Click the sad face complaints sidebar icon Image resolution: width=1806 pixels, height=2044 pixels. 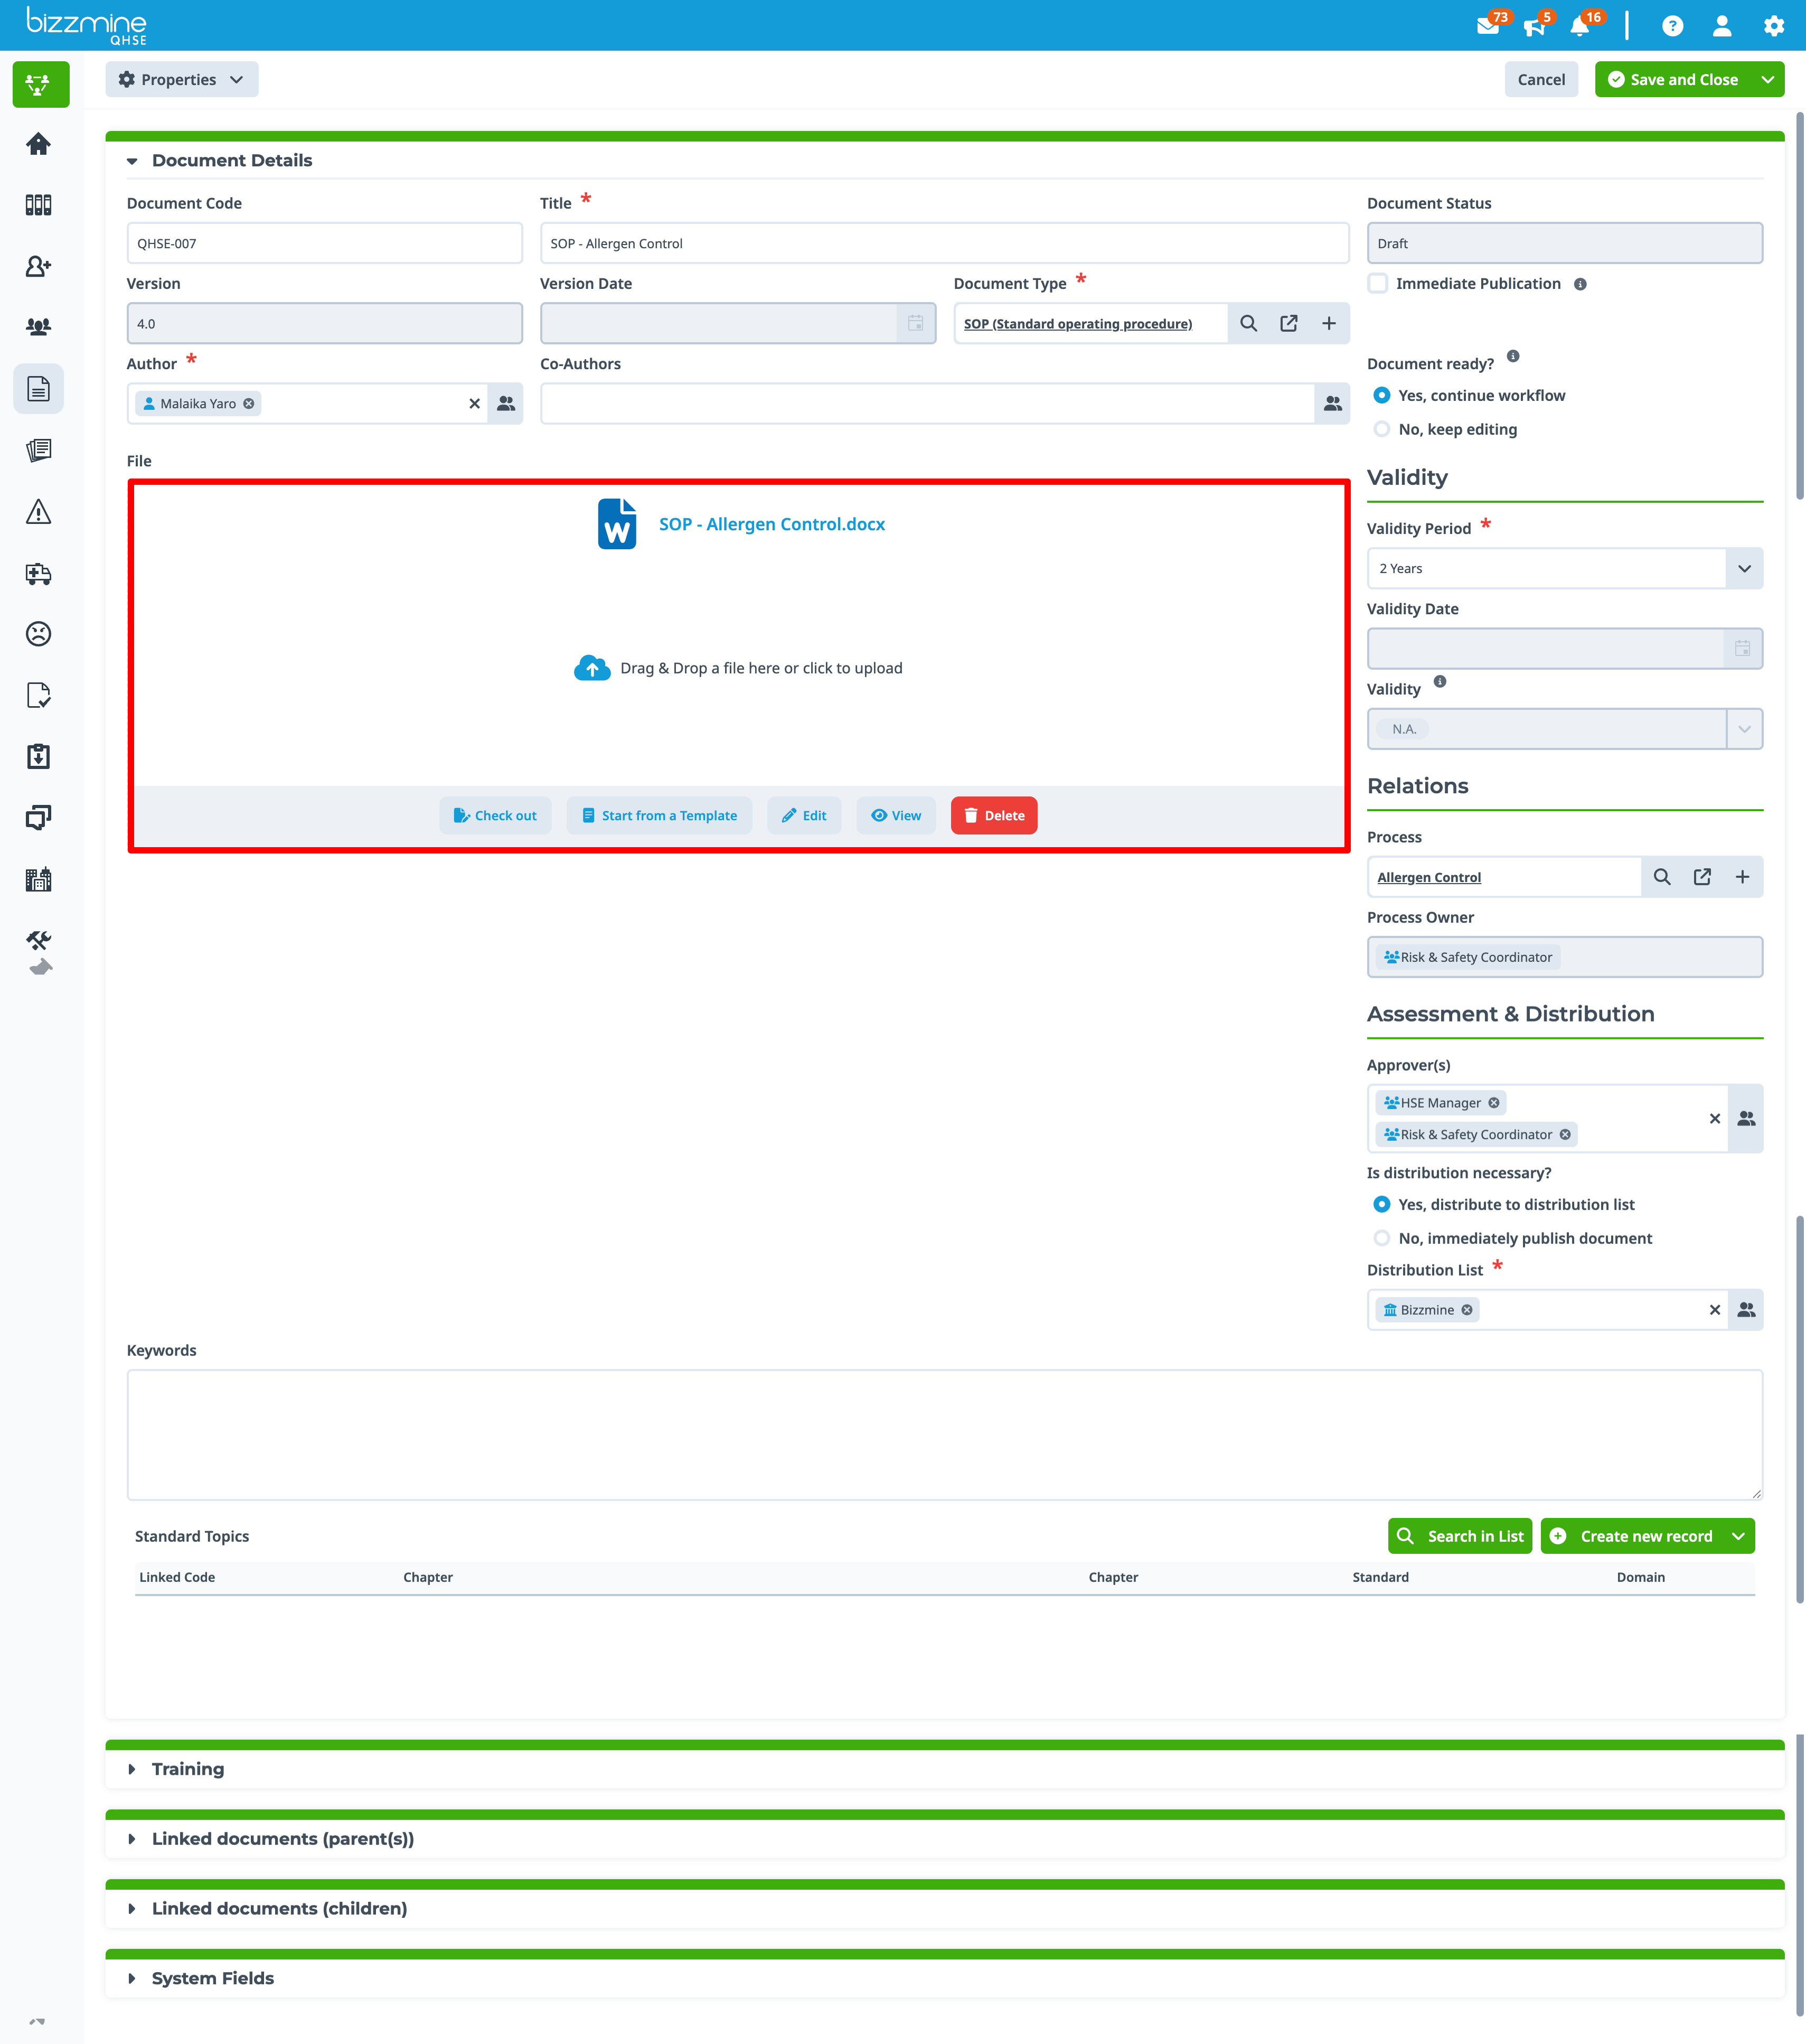[x=38, y=634]
